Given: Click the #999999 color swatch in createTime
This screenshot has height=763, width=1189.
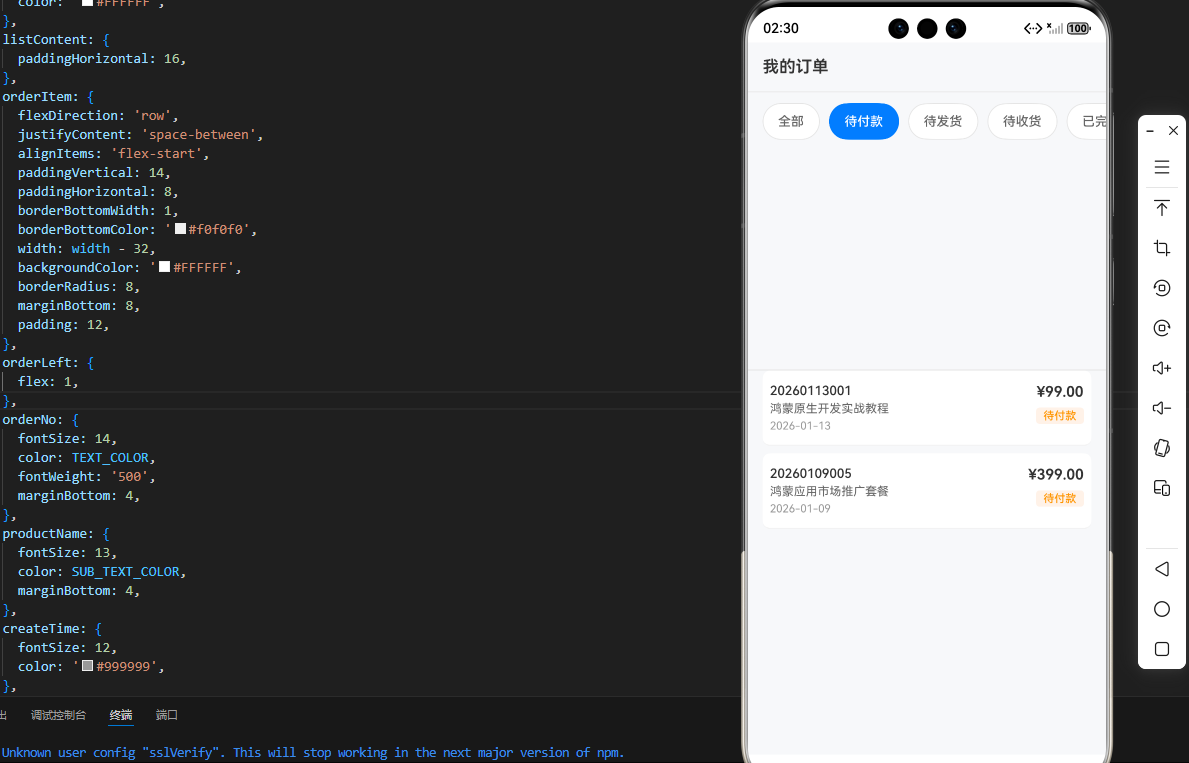Looking at the screenshot, I should pos(87,666).
